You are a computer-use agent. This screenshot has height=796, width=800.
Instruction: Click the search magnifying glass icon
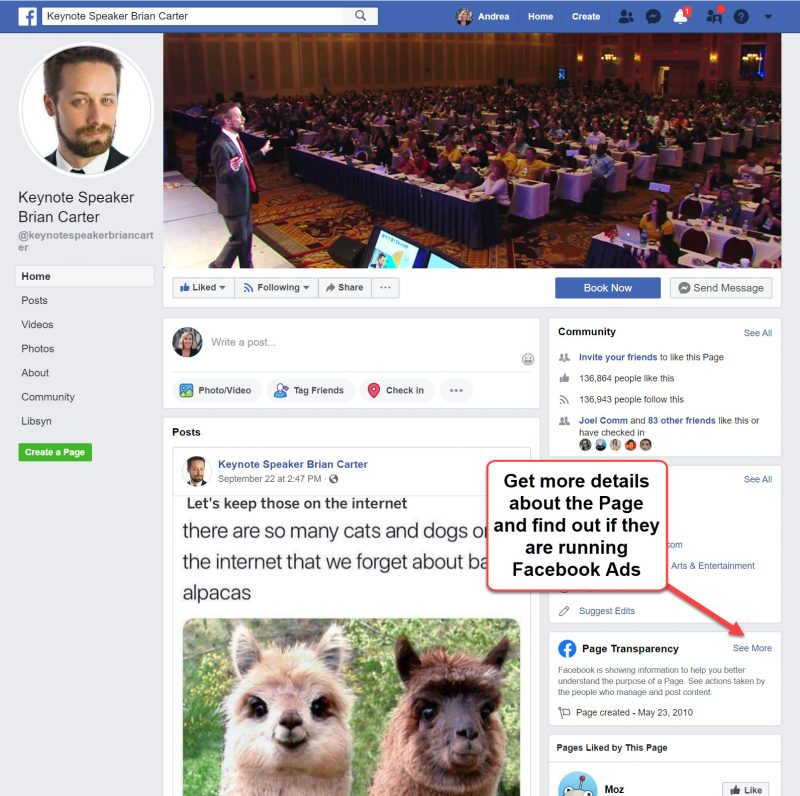(x=361, y=16)
